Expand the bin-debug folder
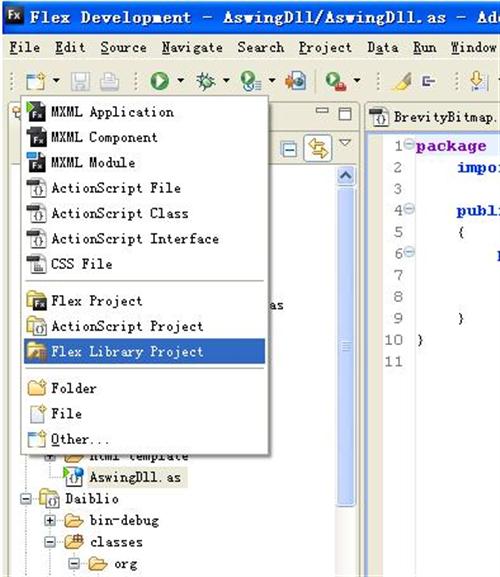Image resolution: width=500 pixels, height=577 pixels. click(50, 521)
